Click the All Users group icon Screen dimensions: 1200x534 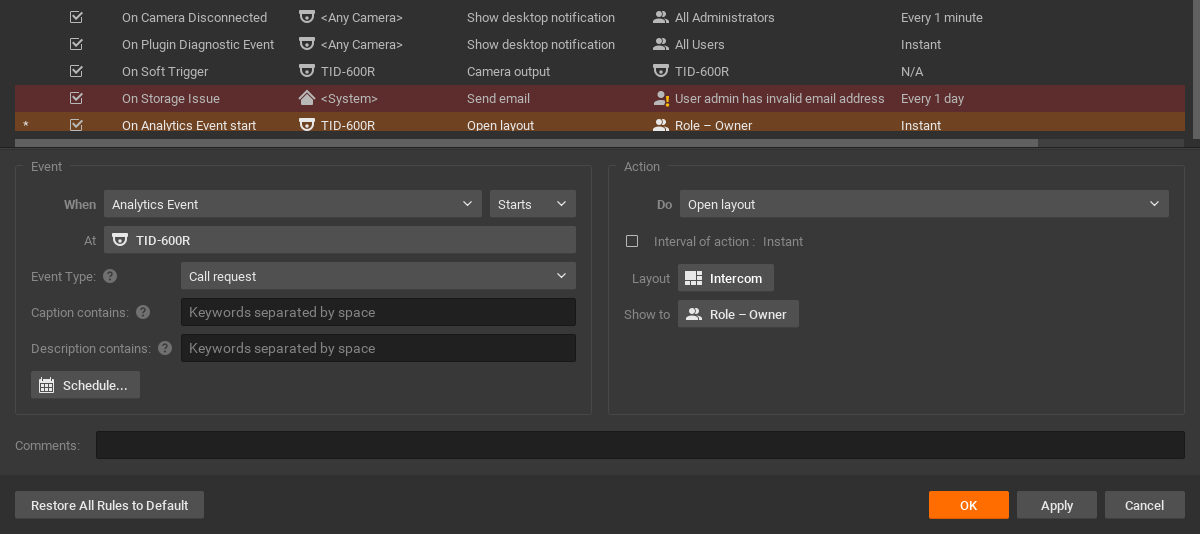tap(660, 44)
